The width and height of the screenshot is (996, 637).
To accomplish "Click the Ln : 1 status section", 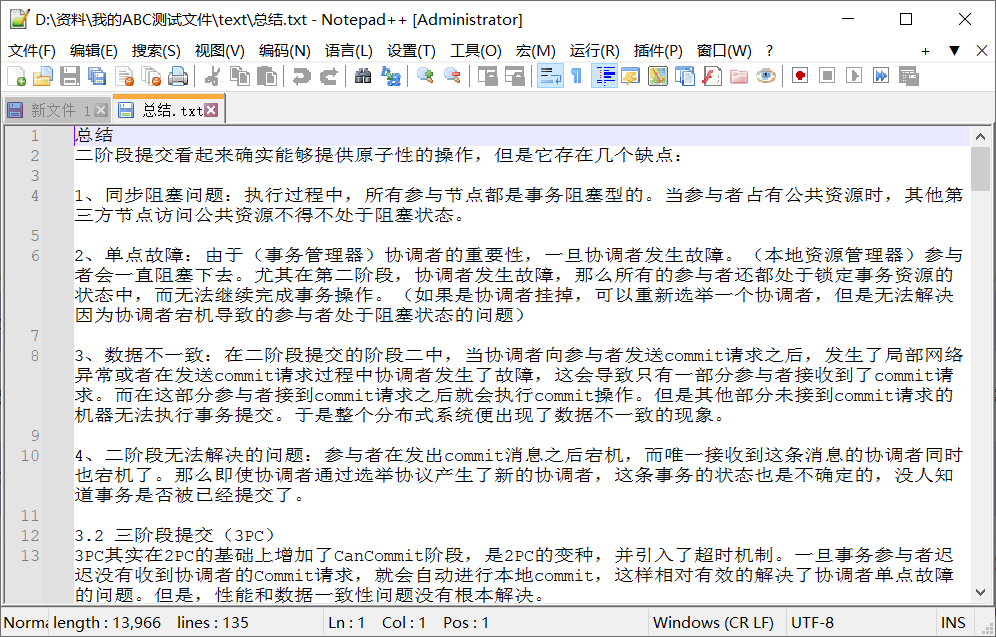I will pos(347,623).
